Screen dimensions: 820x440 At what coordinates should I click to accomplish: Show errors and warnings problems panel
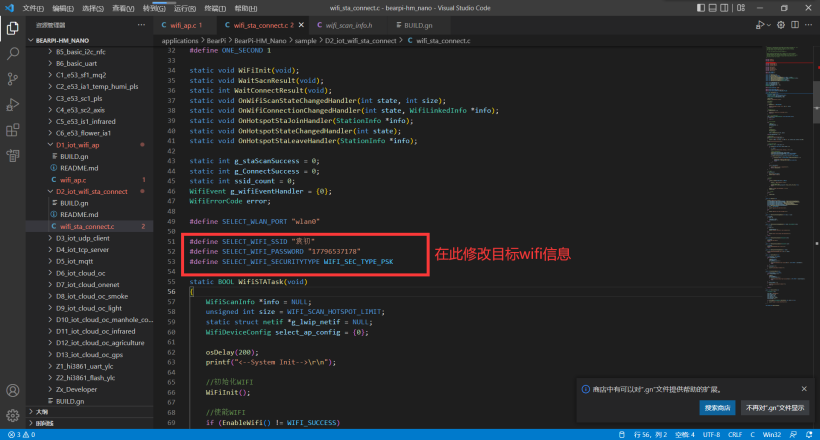point(20,435)
